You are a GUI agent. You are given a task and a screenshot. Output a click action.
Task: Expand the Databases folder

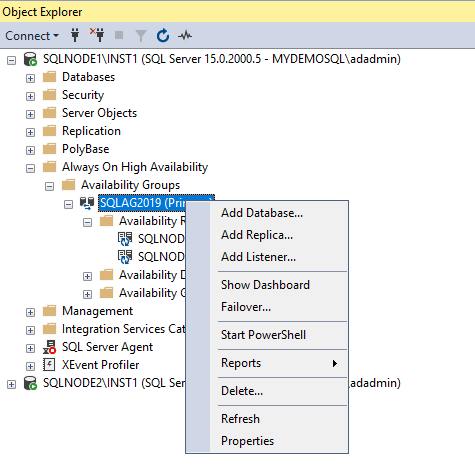tap(30, 78)
